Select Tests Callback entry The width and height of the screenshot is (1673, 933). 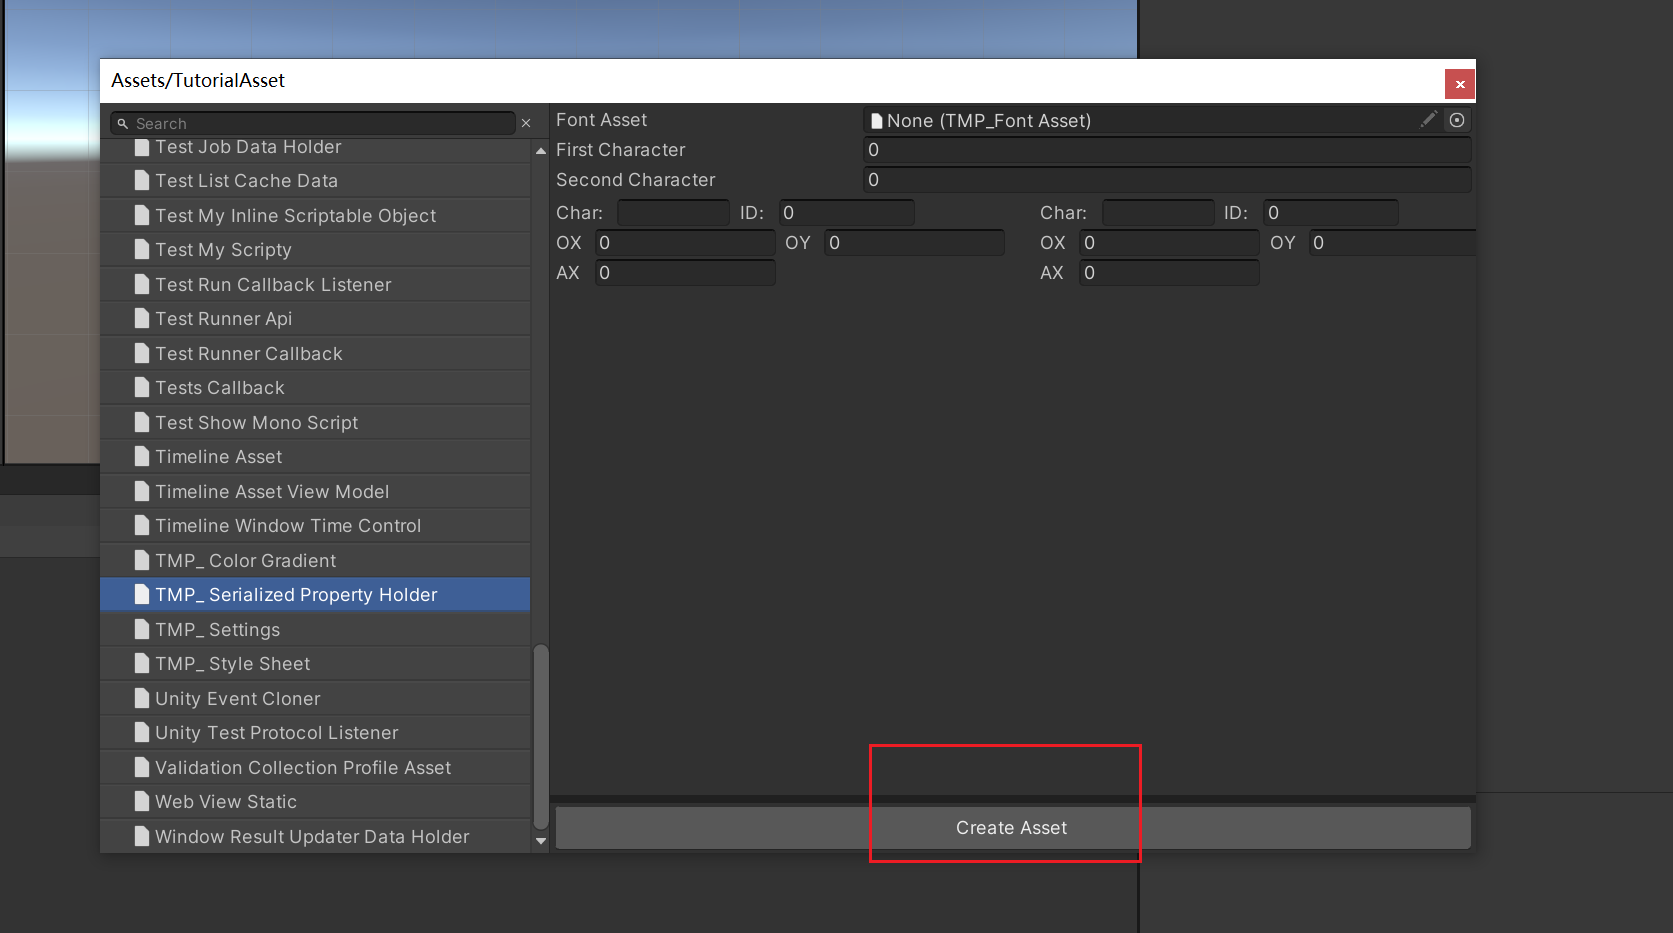pyautogui.click(x=315, y=388)
